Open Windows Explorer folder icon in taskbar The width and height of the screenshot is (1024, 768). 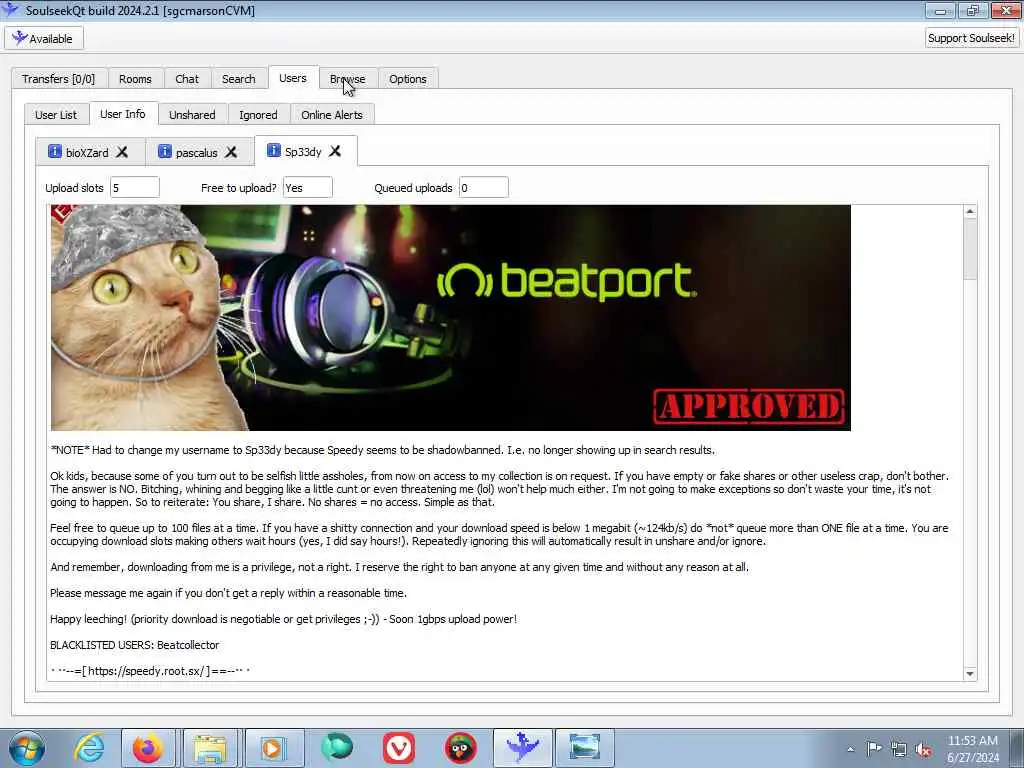pyautogui.click(x=210, y=748)
